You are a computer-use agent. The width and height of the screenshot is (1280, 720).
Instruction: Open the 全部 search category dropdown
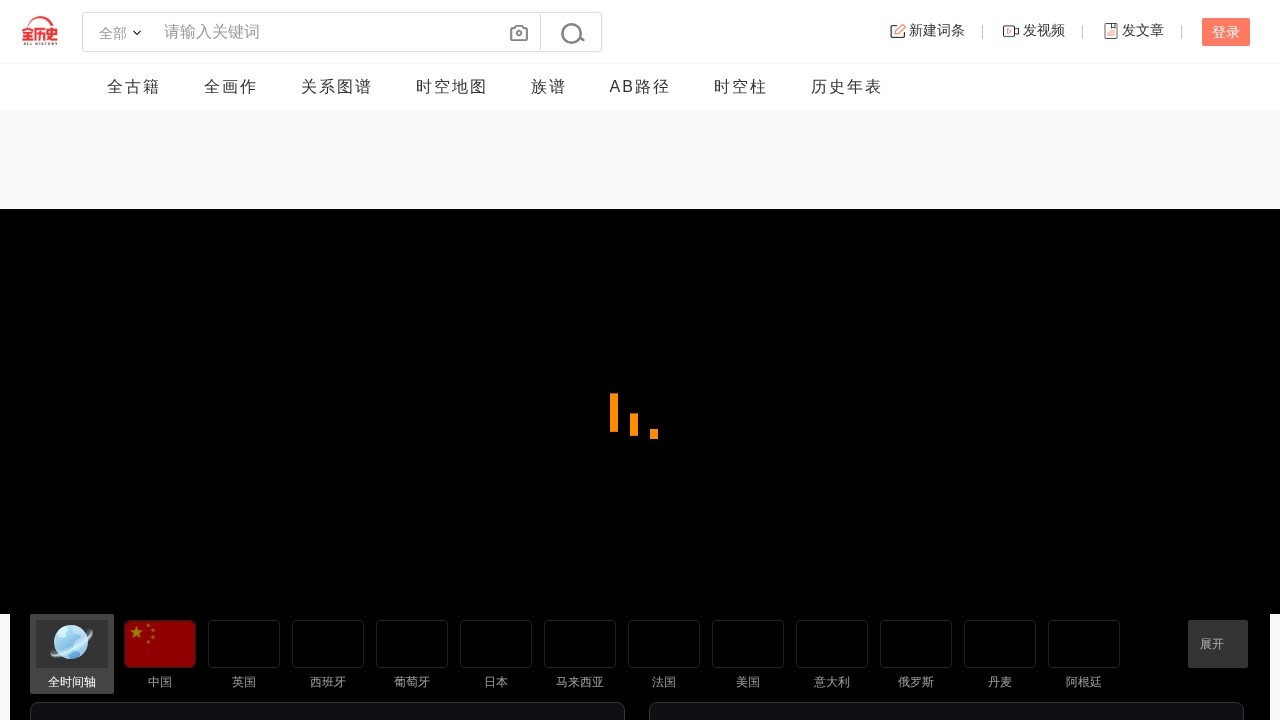click(x=119, y=32)
